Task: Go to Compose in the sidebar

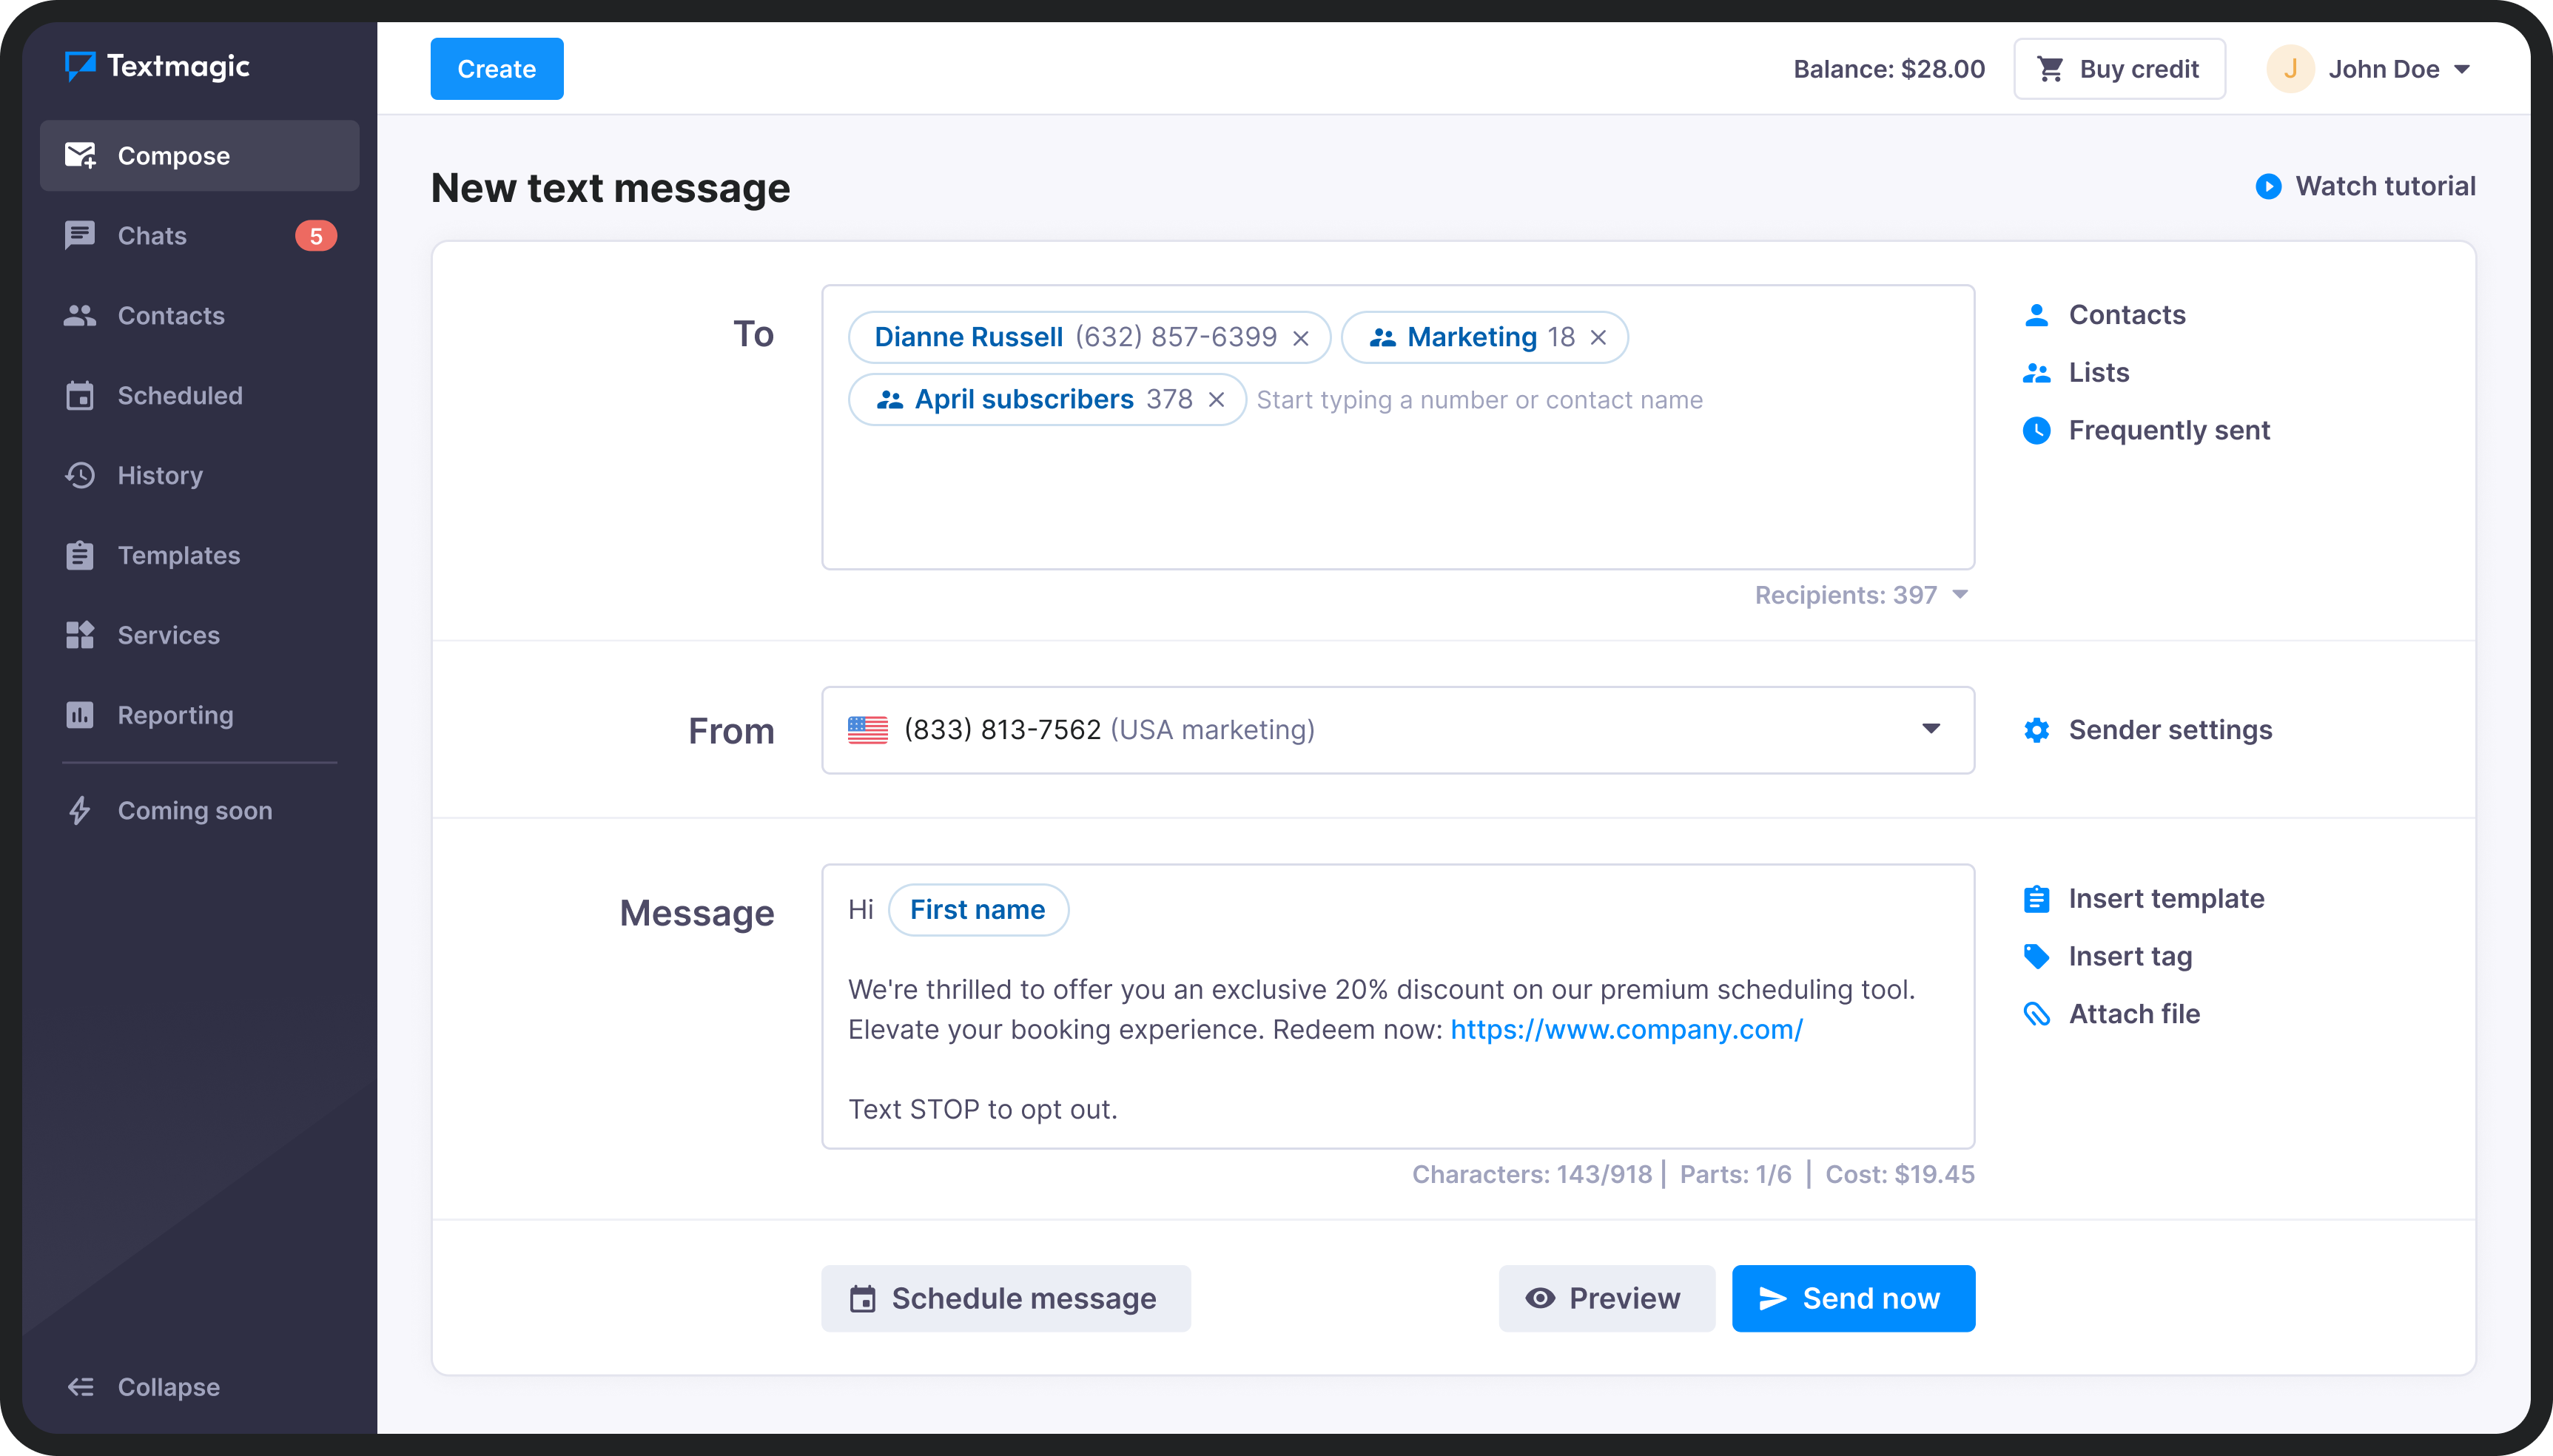Action: pos(200,155)
